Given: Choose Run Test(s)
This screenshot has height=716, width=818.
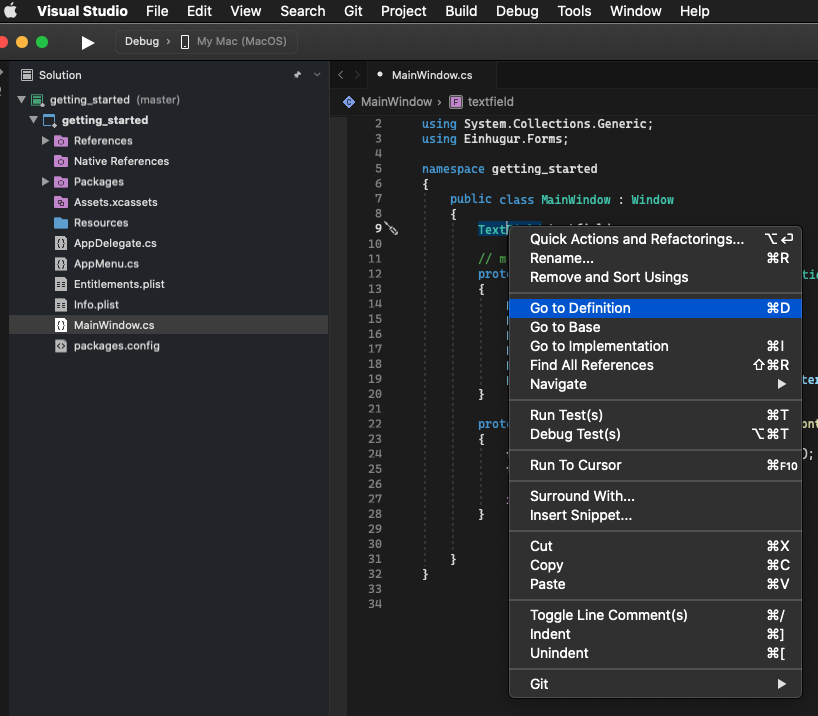Looking at the screenshot, I should pos(655,415).
